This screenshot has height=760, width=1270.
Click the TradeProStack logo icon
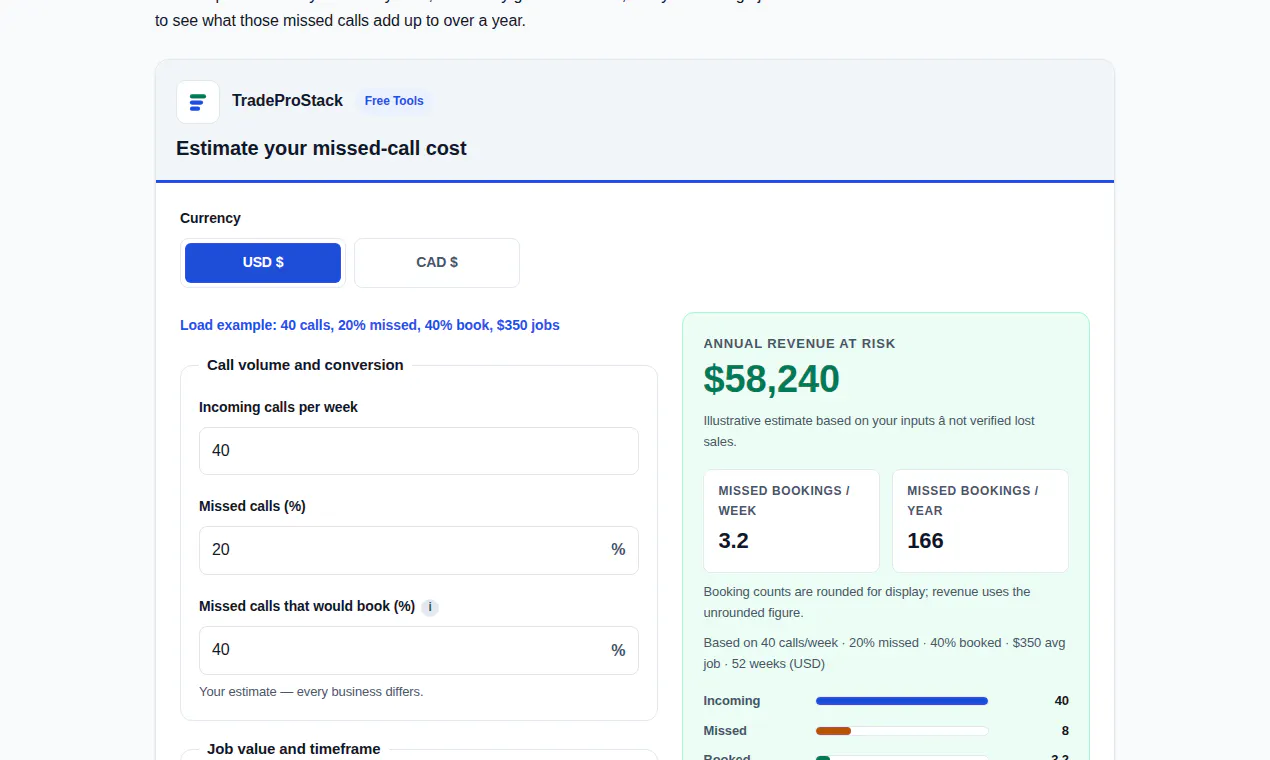(x=198, y=102)
